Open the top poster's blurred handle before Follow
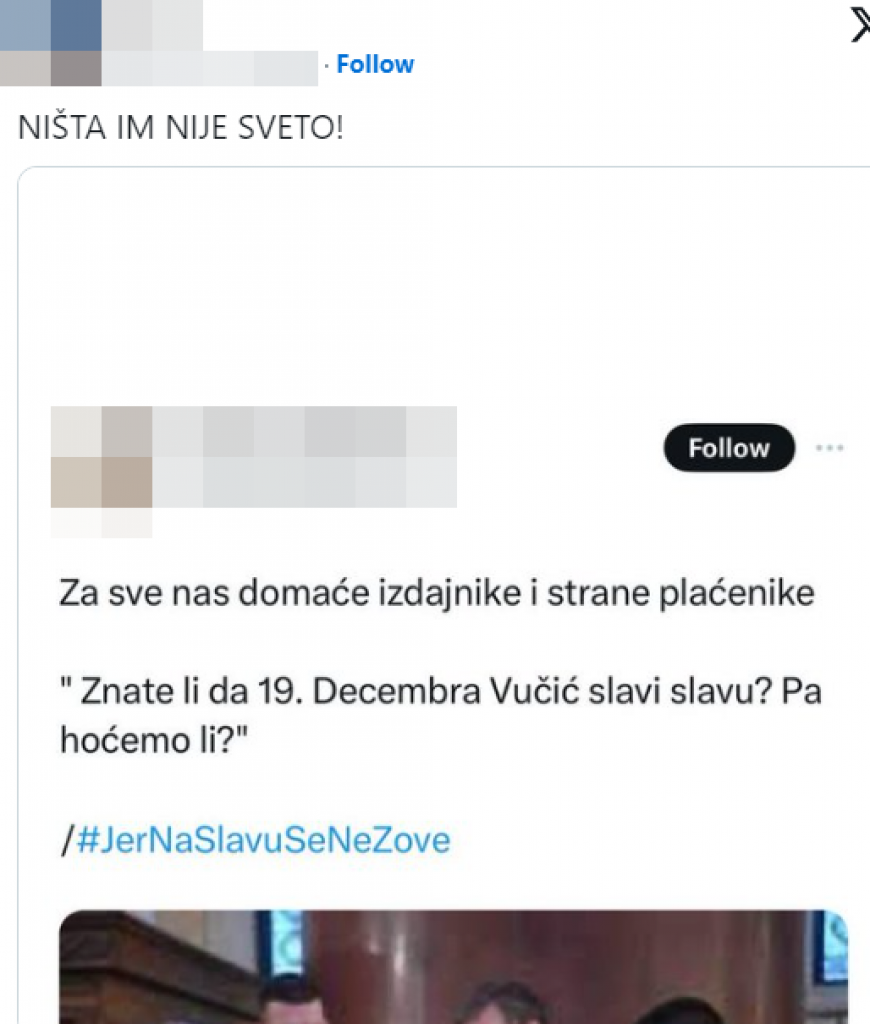The height and width of the screenshot is (1024, 870). 210,69
